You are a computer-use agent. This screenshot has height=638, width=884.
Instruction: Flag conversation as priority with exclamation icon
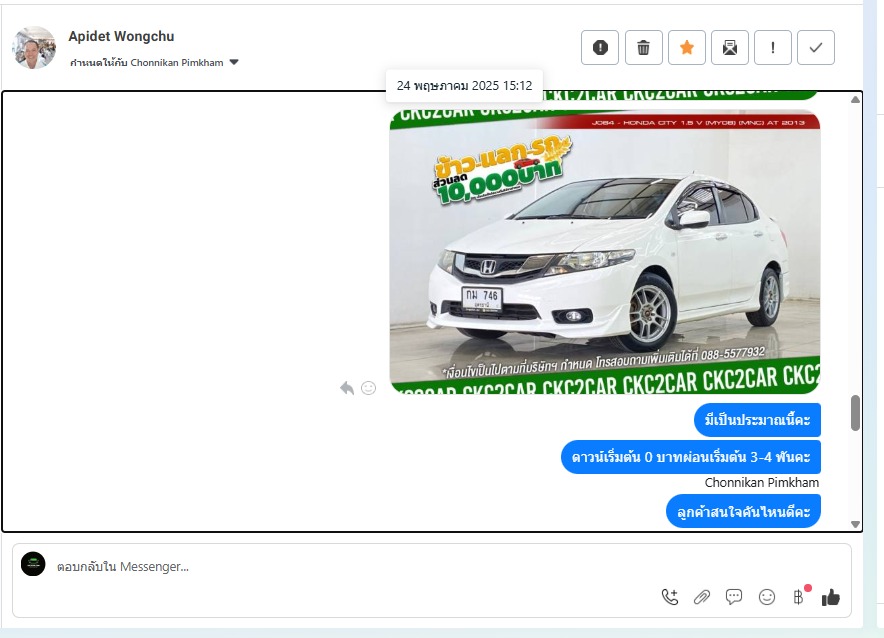pyautogui.click(x=773, y=47)
